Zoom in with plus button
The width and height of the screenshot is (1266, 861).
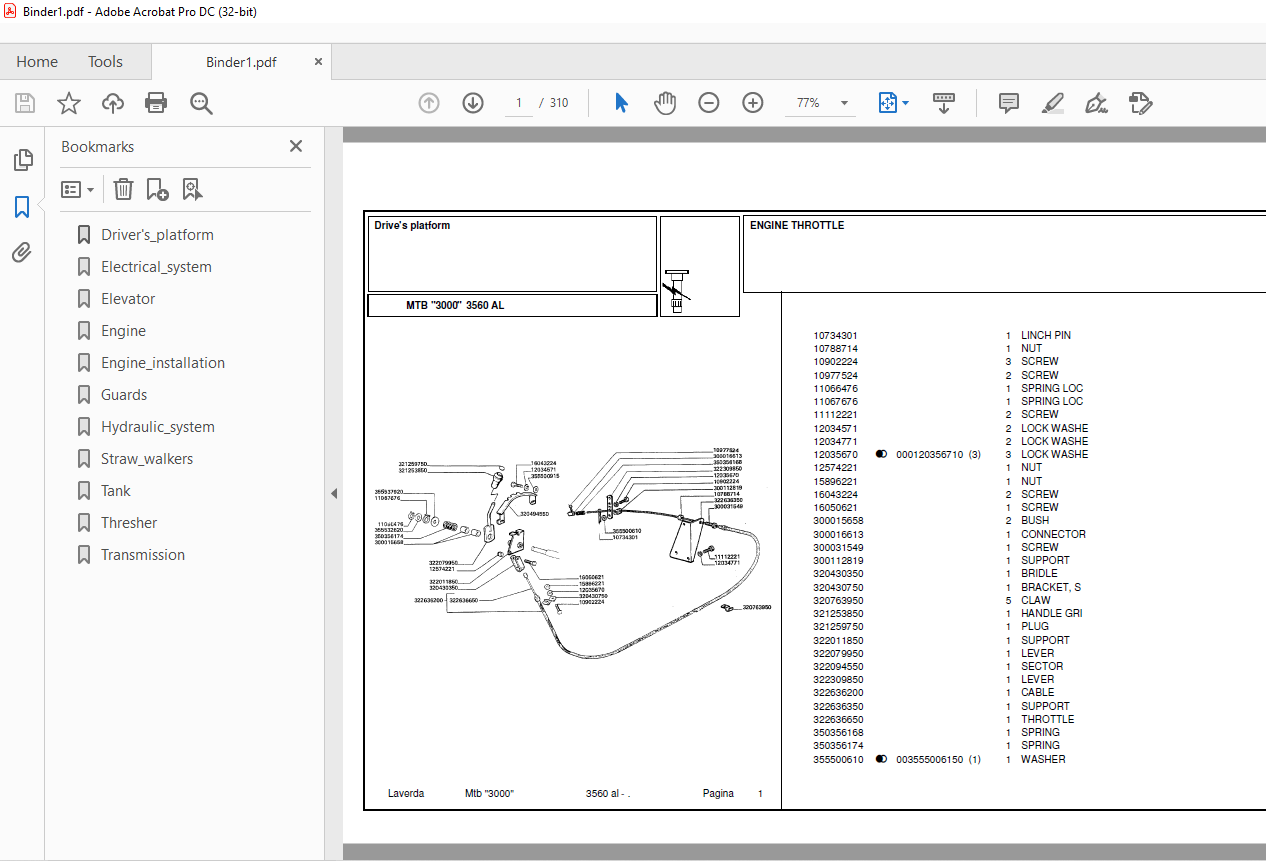pyautogui.click(x=753, y=103)
